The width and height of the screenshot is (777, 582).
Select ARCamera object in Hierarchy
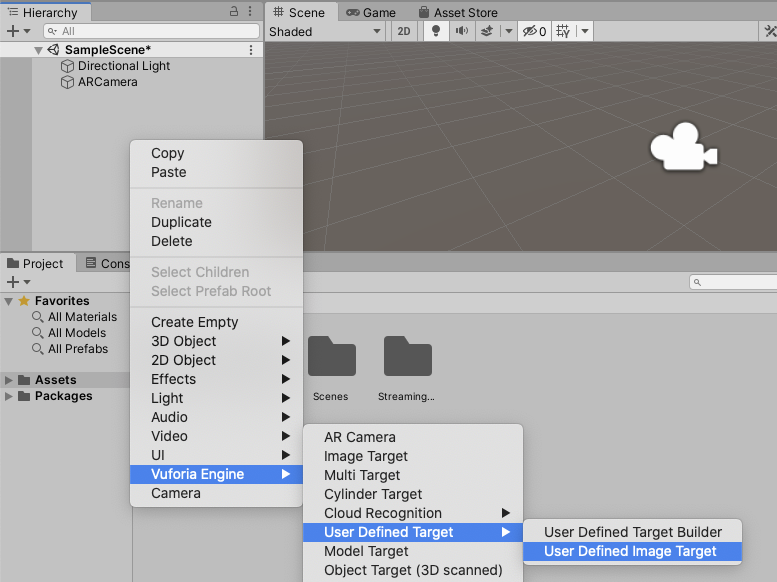click(x=108, y=82)
